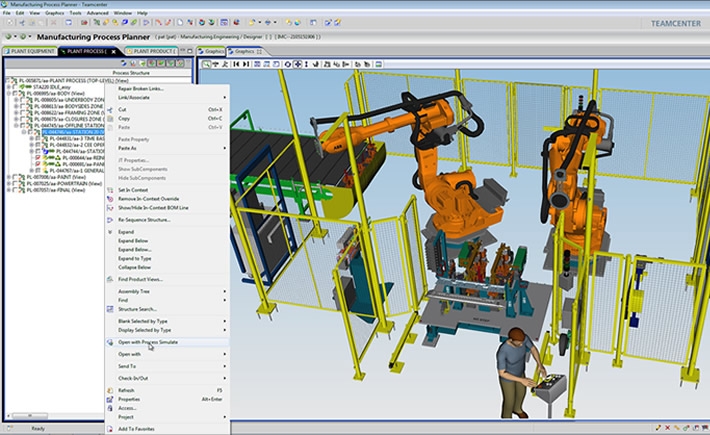
Task: Click the blank document icon in main toolbar
Action: pos(180,22)
